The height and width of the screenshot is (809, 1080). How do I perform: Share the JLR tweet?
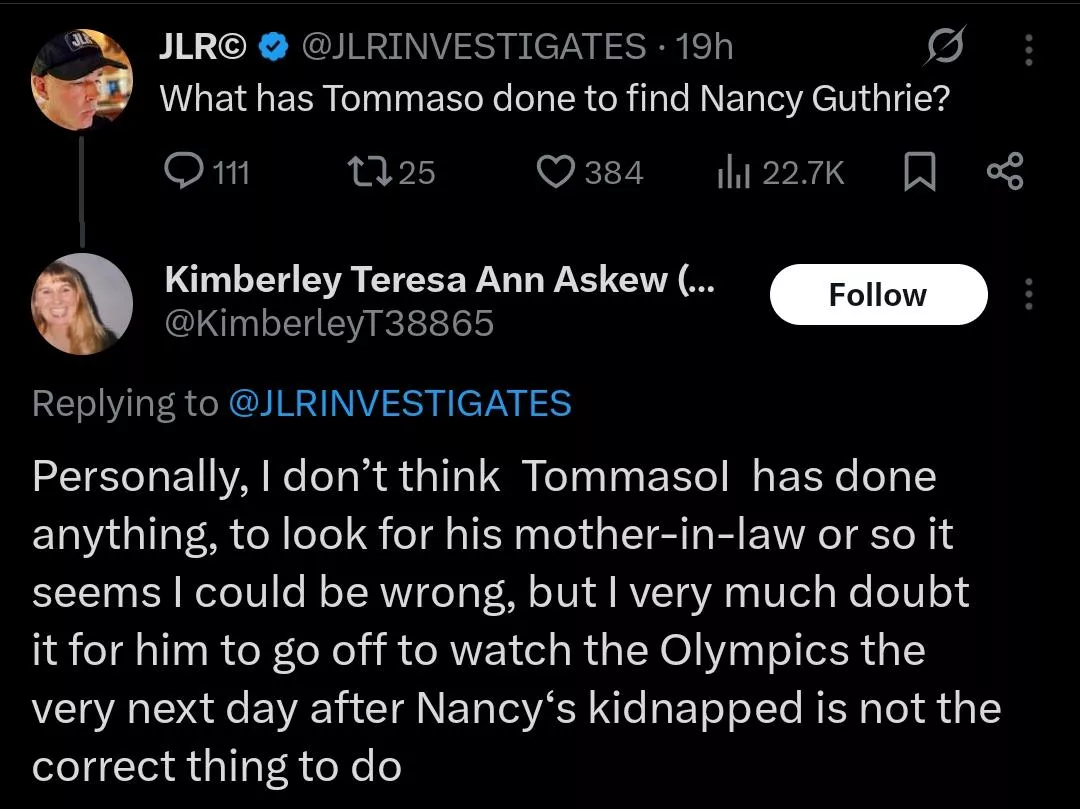tap(1005, 173)
